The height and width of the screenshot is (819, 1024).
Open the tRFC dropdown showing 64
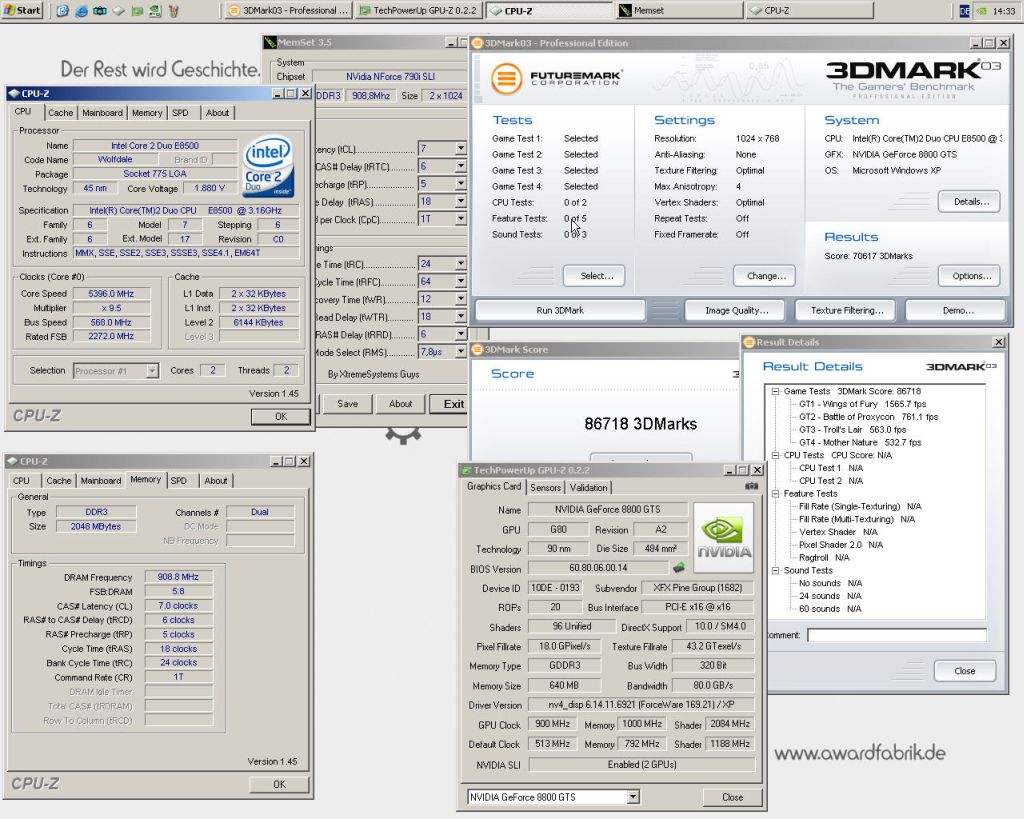click(460, 281)
